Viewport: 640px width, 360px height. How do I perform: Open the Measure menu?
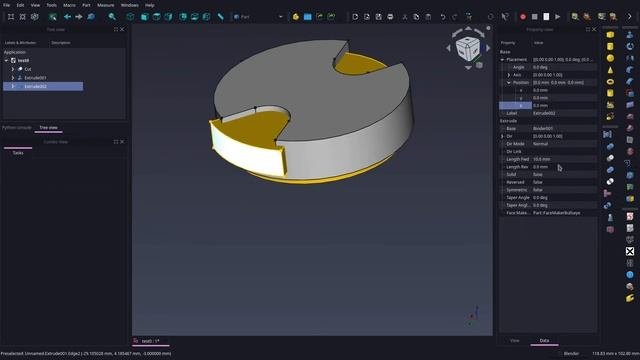[x=106, y=5]
